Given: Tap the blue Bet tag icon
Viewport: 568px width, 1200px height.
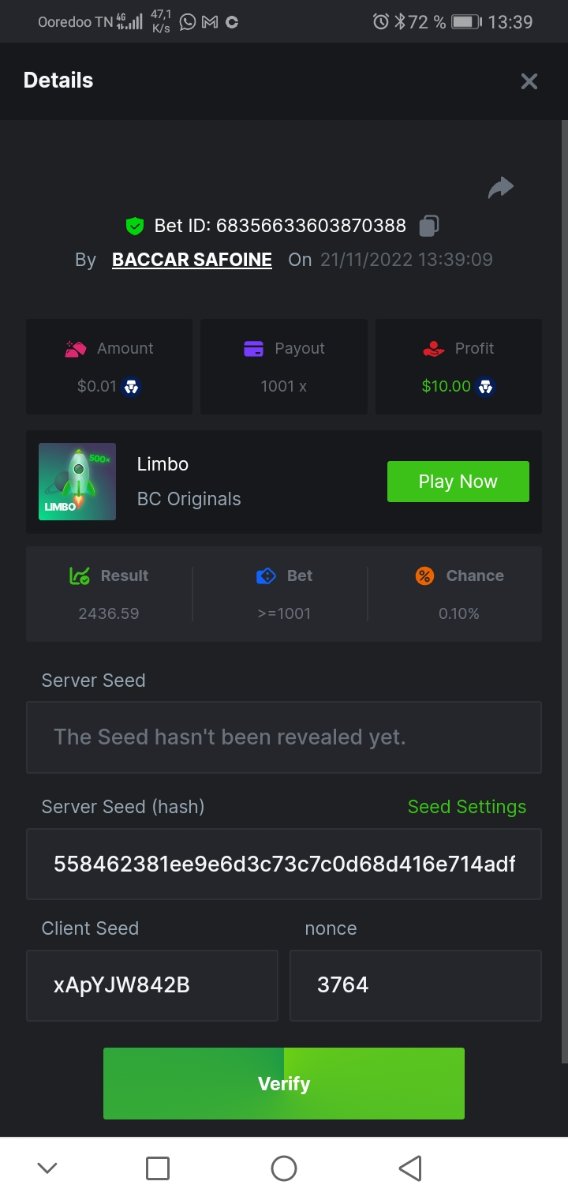Looking at the screenshot, I should [266, 576].
